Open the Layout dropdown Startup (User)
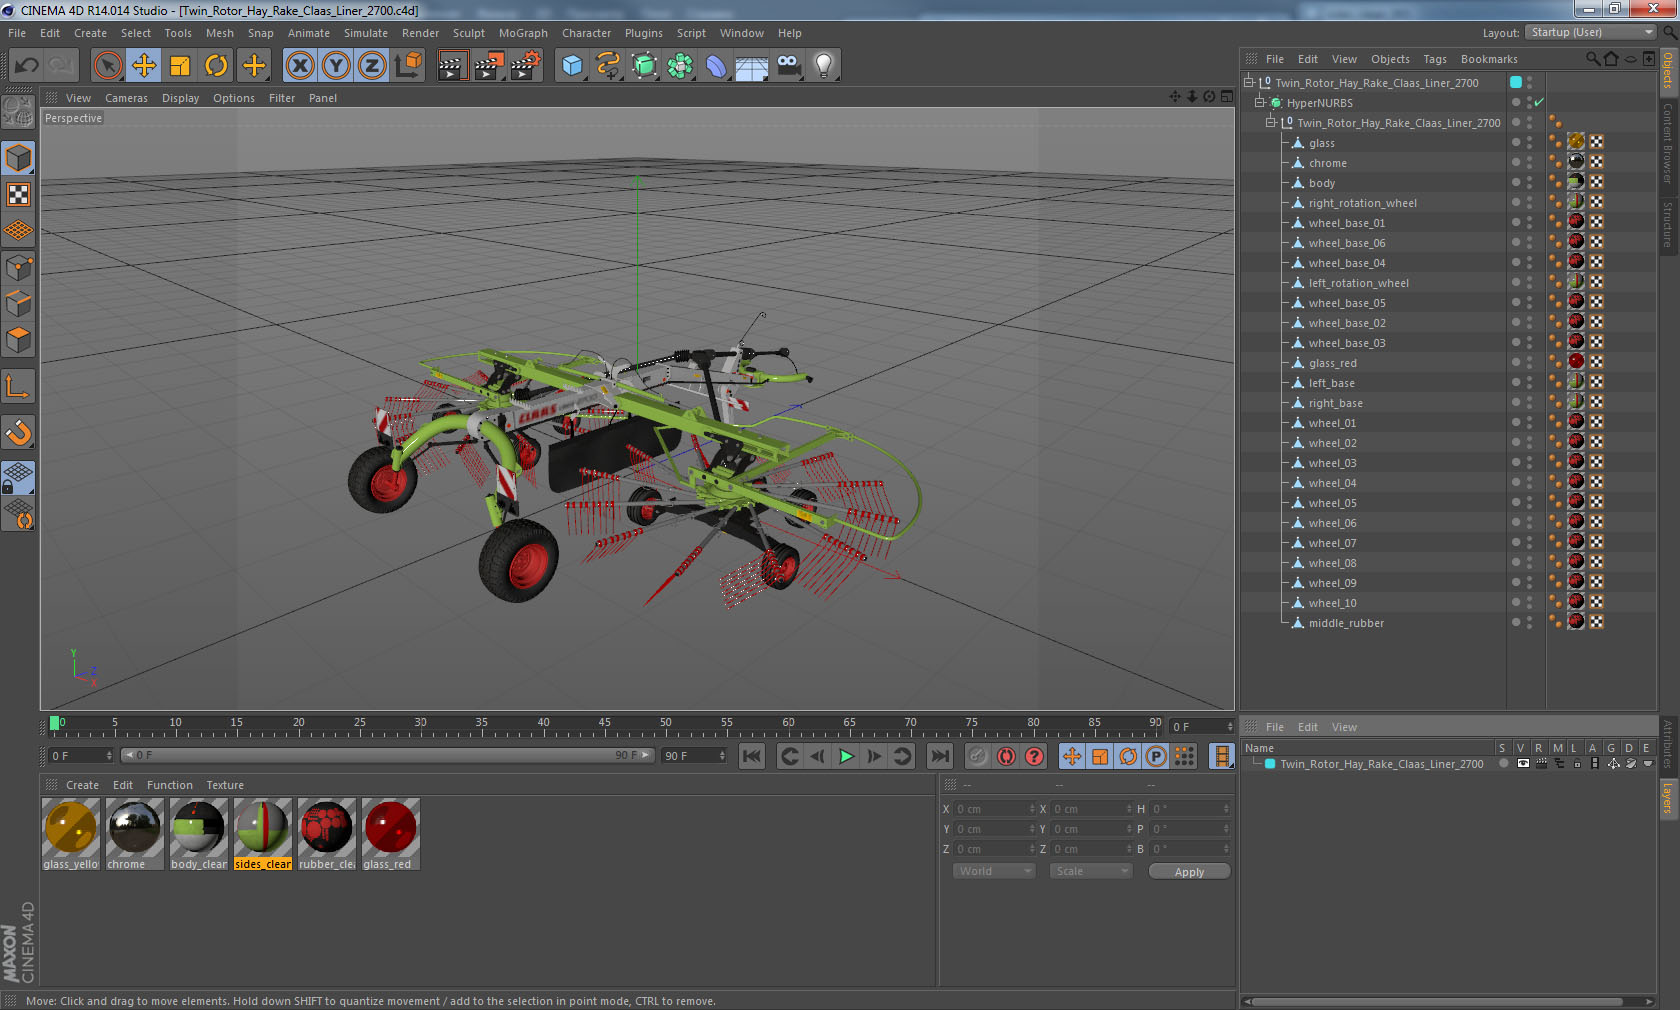The width and height of the screenshot is (1680, 1010). click(x=1591, y=32)
